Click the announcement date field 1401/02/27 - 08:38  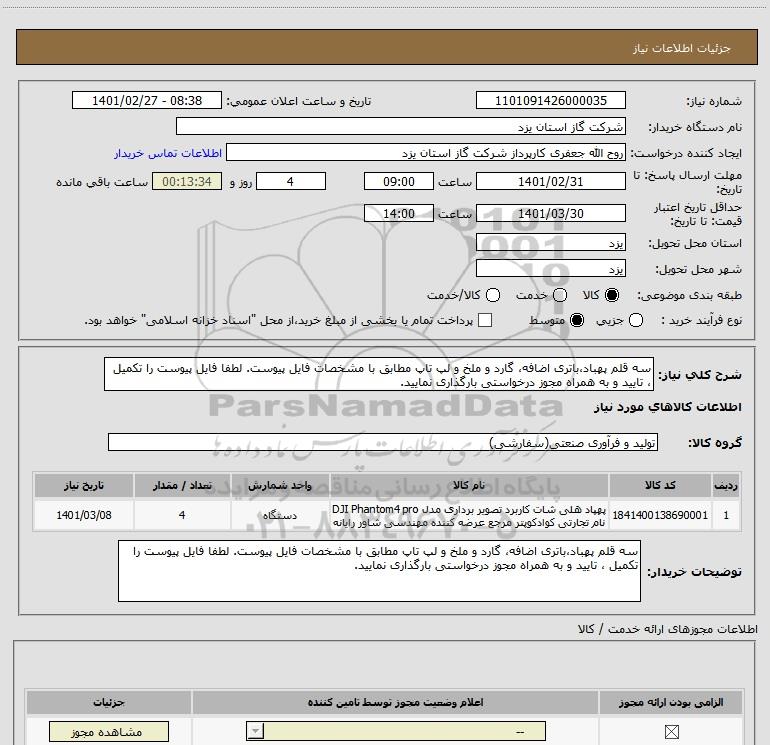pyautogui.click(x=147, y=101)
